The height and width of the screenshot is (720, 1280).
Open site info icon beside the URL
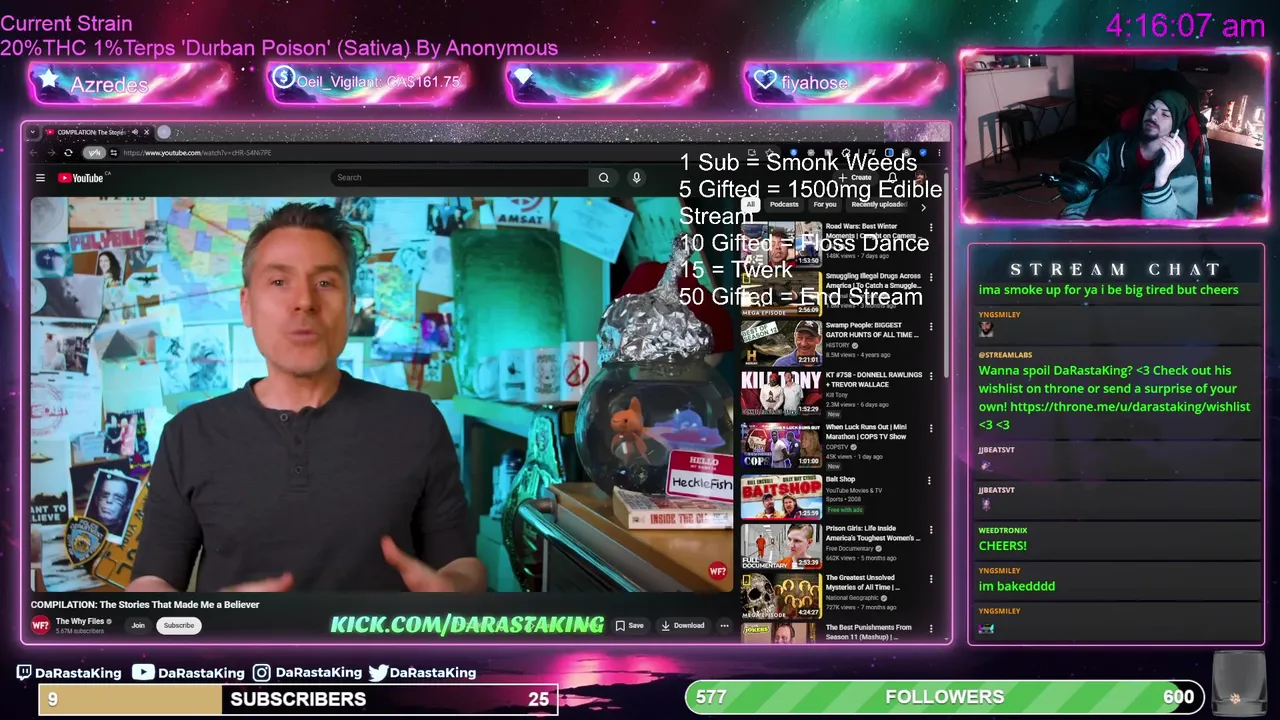coord(113,153)
